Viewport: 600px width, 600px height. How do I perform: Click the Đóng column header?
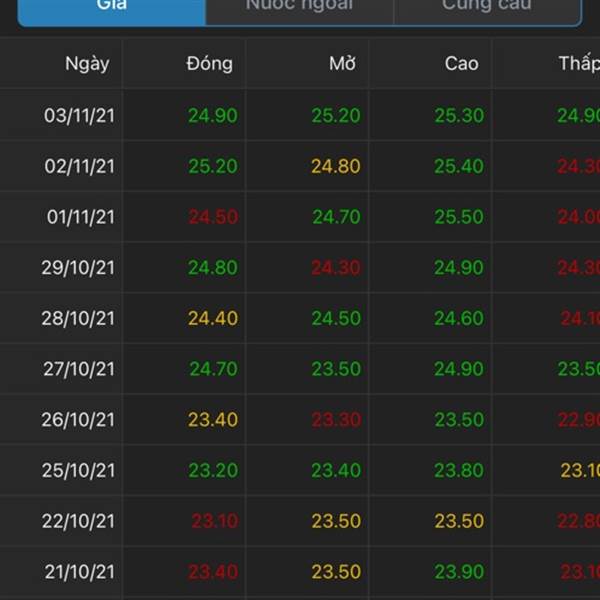coord(210,64)
